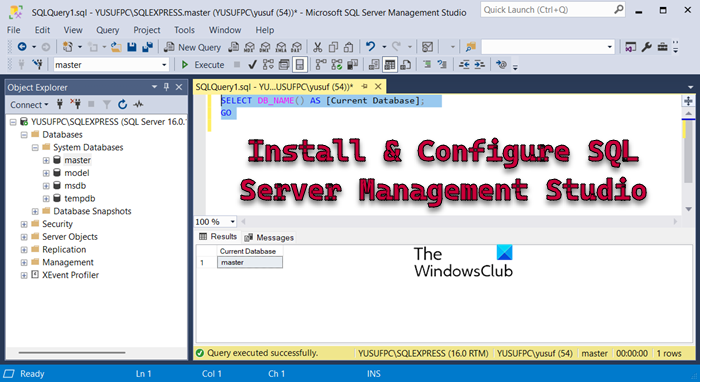This screenshot has width=702, height=382.
Task: Click the Change Connection icon
Action: pyautogui.click(x=38, y=64)
